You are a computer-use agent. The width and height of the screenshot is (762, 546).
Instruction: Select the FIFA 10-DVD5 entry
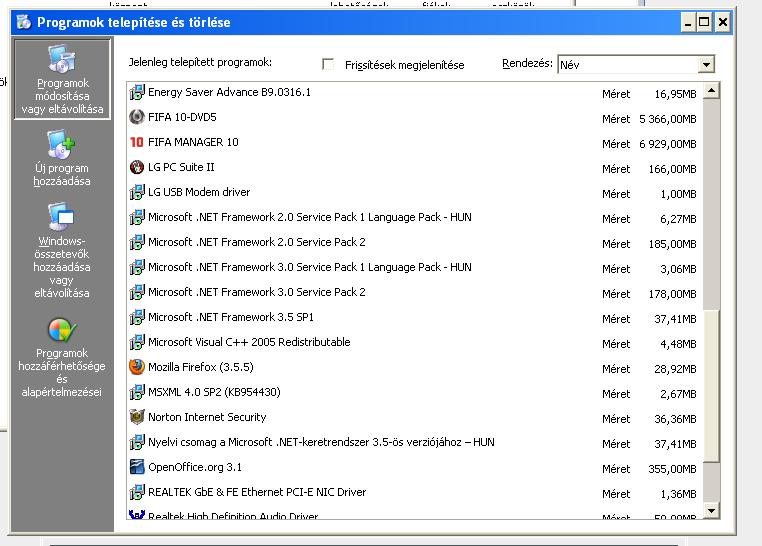(x=414, y=118)
